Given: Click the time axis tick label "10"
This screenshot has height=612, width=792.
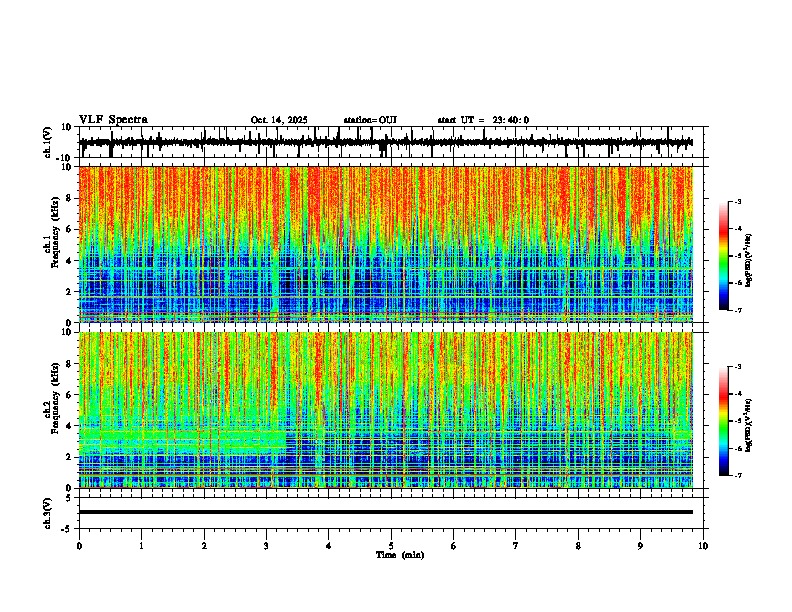Looking at the screenshot, I should [703, 546].
